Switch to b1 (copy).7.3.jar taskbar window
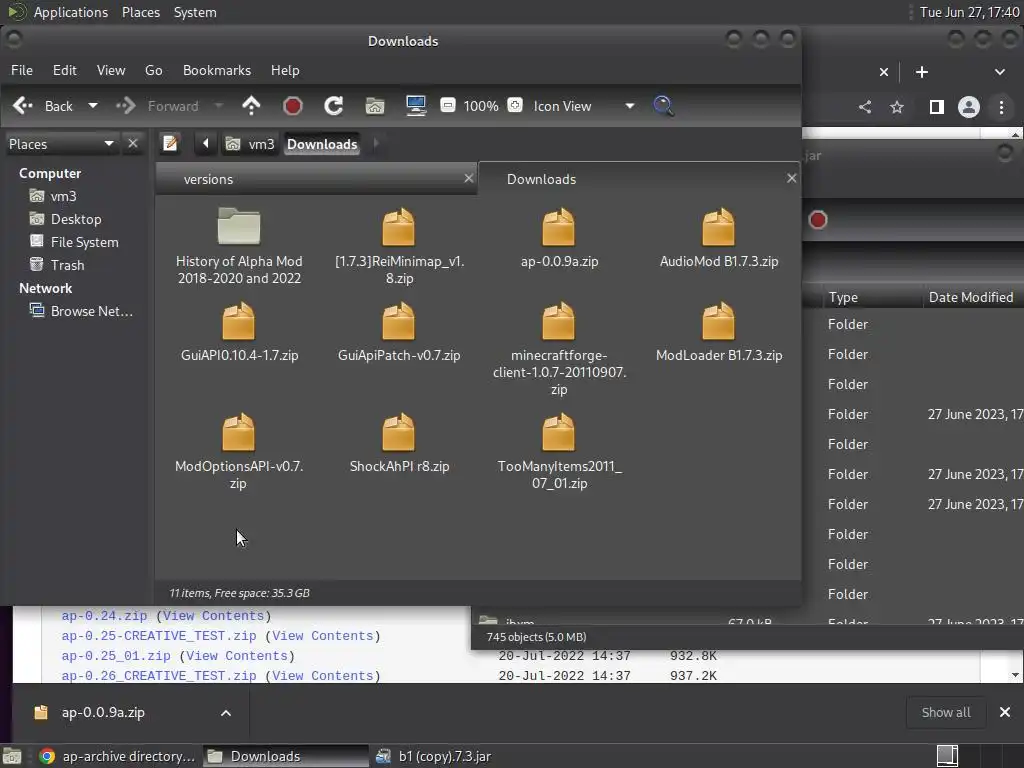1024x768 pixels. click(x=434, y=756)
